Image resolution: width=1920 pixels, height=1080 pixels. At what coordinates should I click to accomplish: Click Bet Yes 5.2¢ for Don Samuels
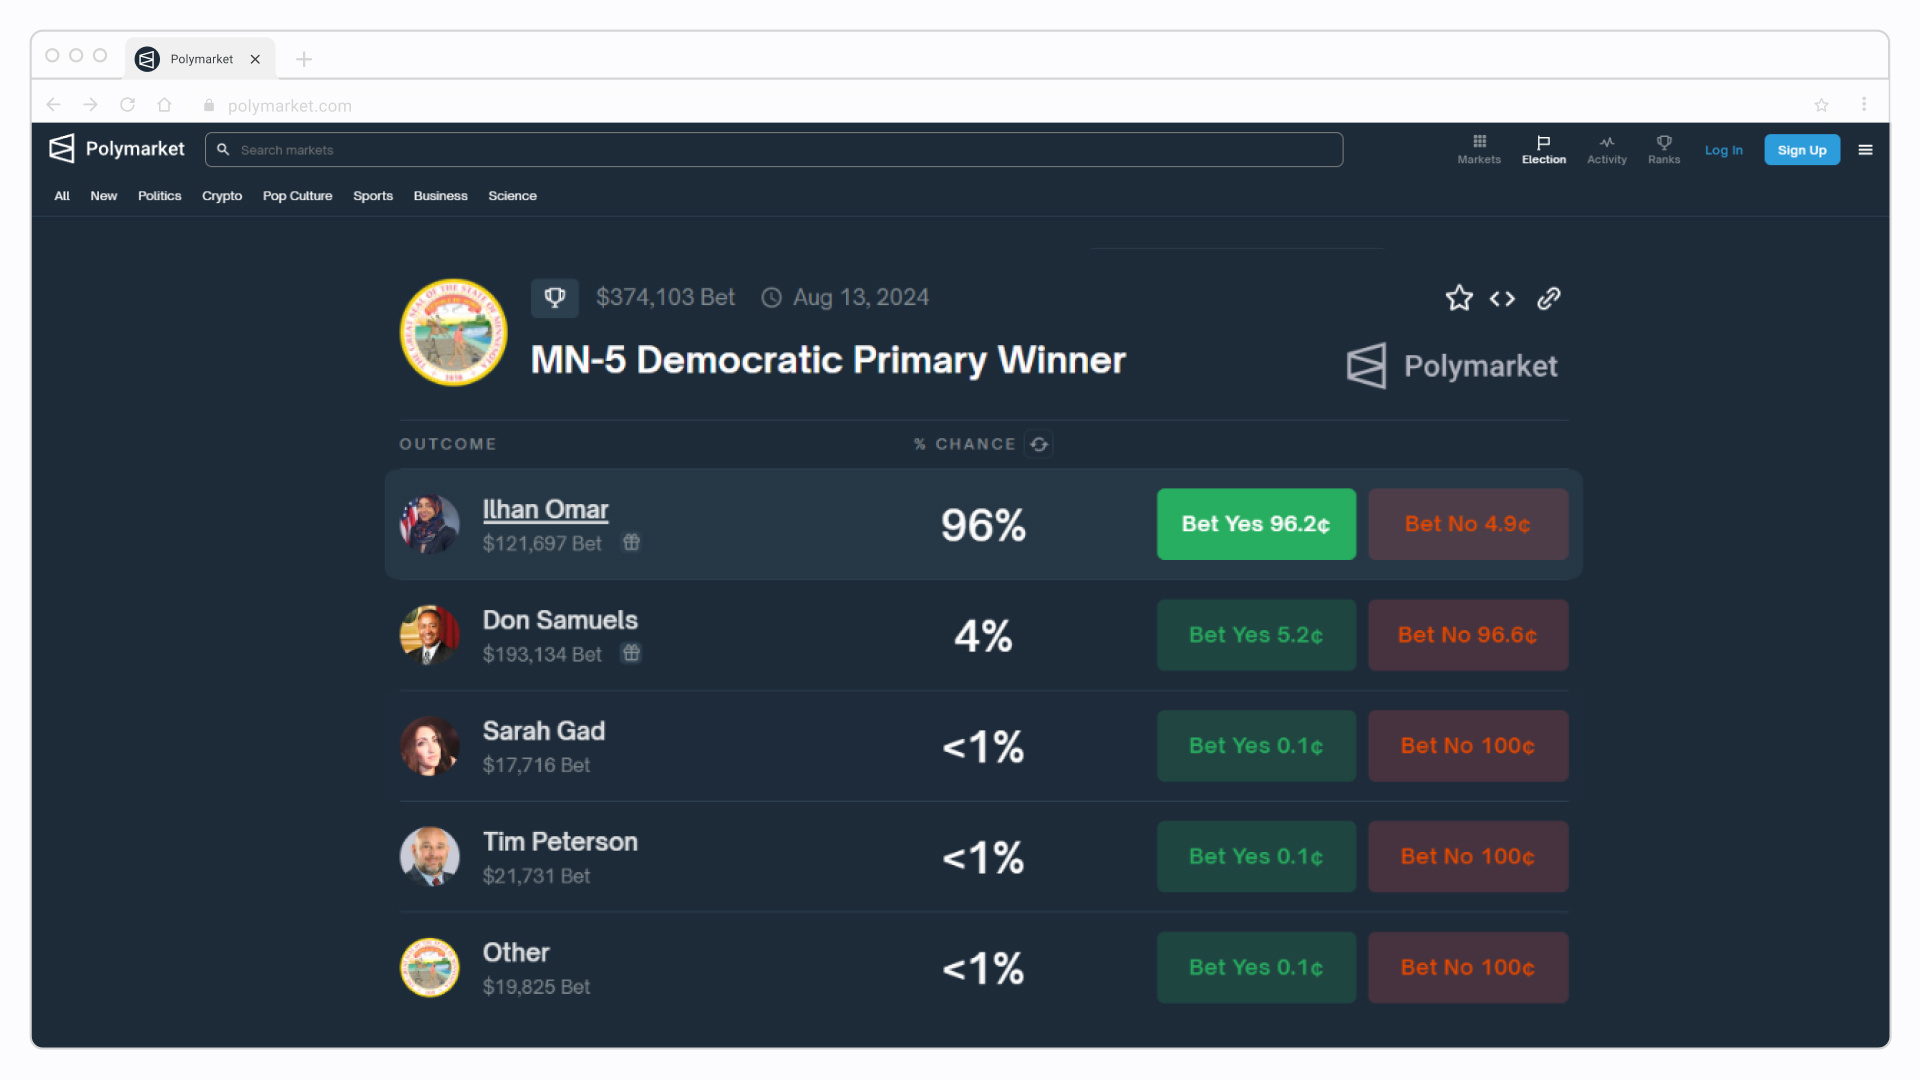[1255, 634]
